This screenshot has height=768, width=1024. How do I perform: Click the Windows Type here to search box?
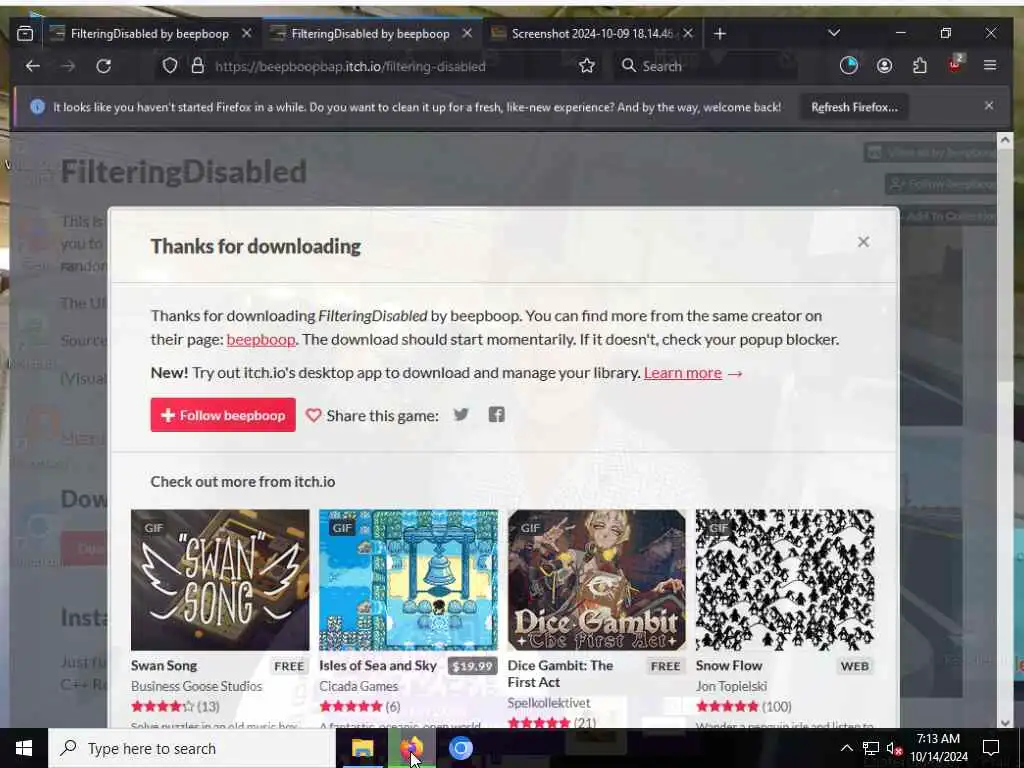tap(192, 748)
